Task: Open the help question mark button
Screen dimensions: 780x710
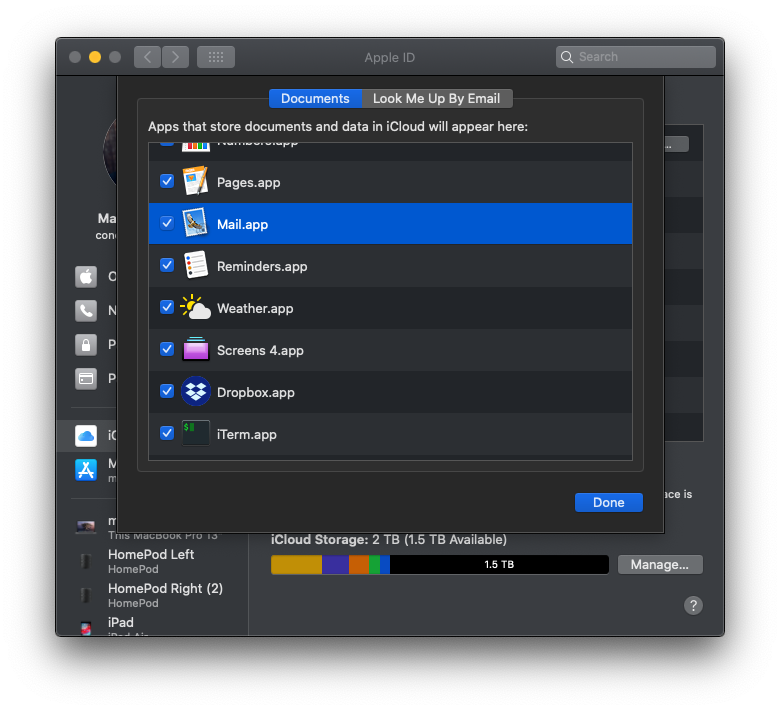Action: (x=693, y=605)
